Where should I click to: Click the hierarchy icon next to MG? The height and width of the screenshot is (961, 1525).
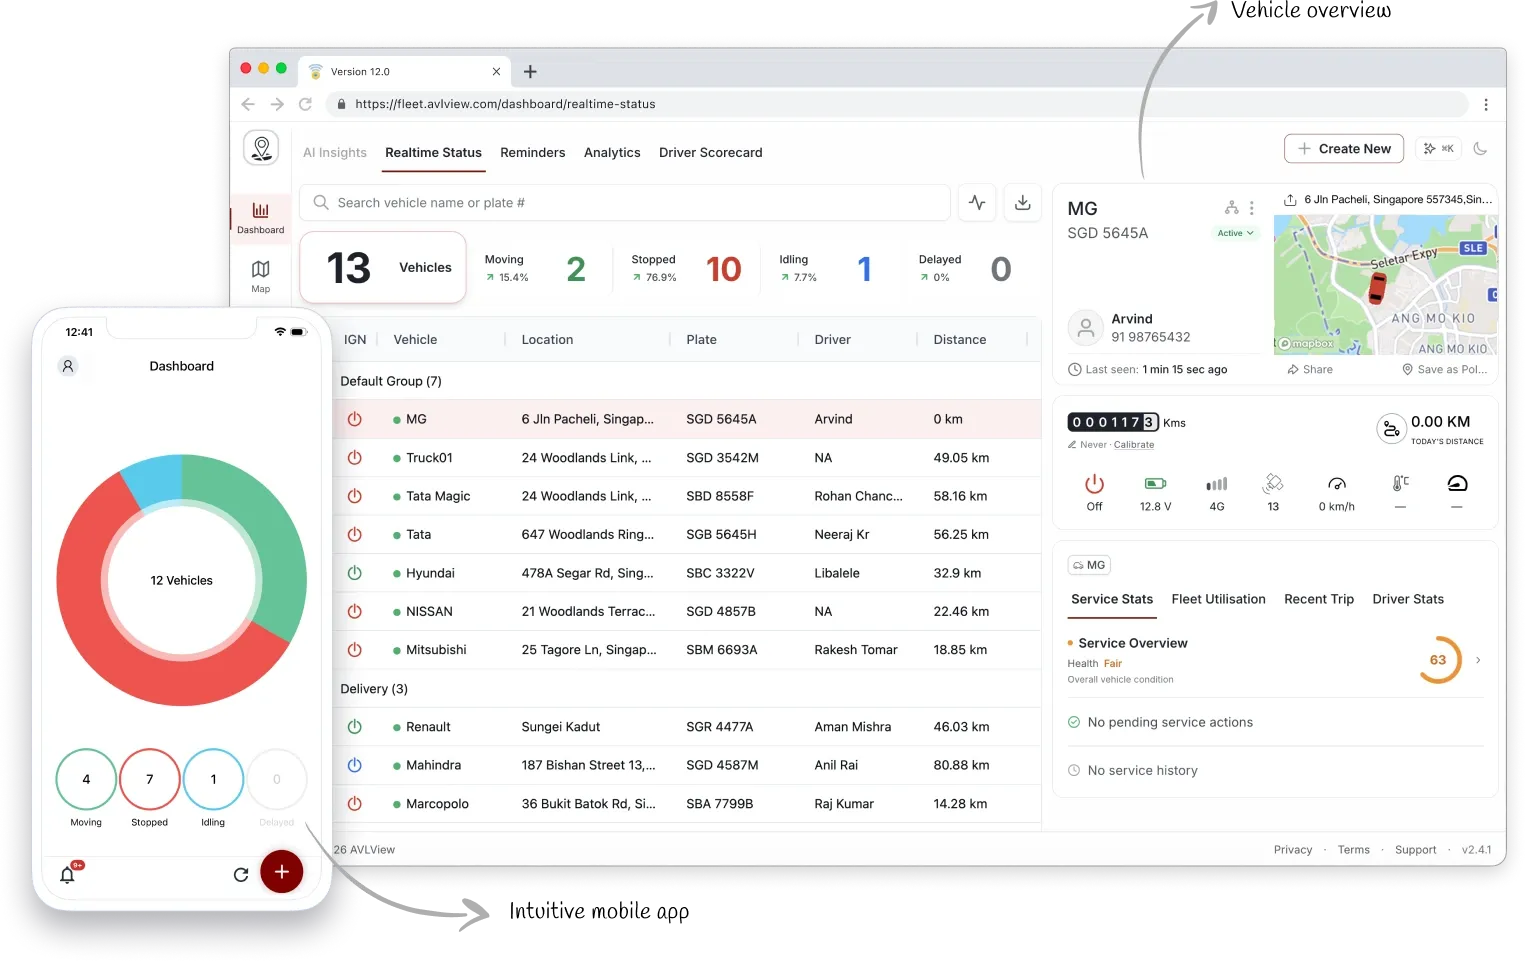coord(1232,208)
